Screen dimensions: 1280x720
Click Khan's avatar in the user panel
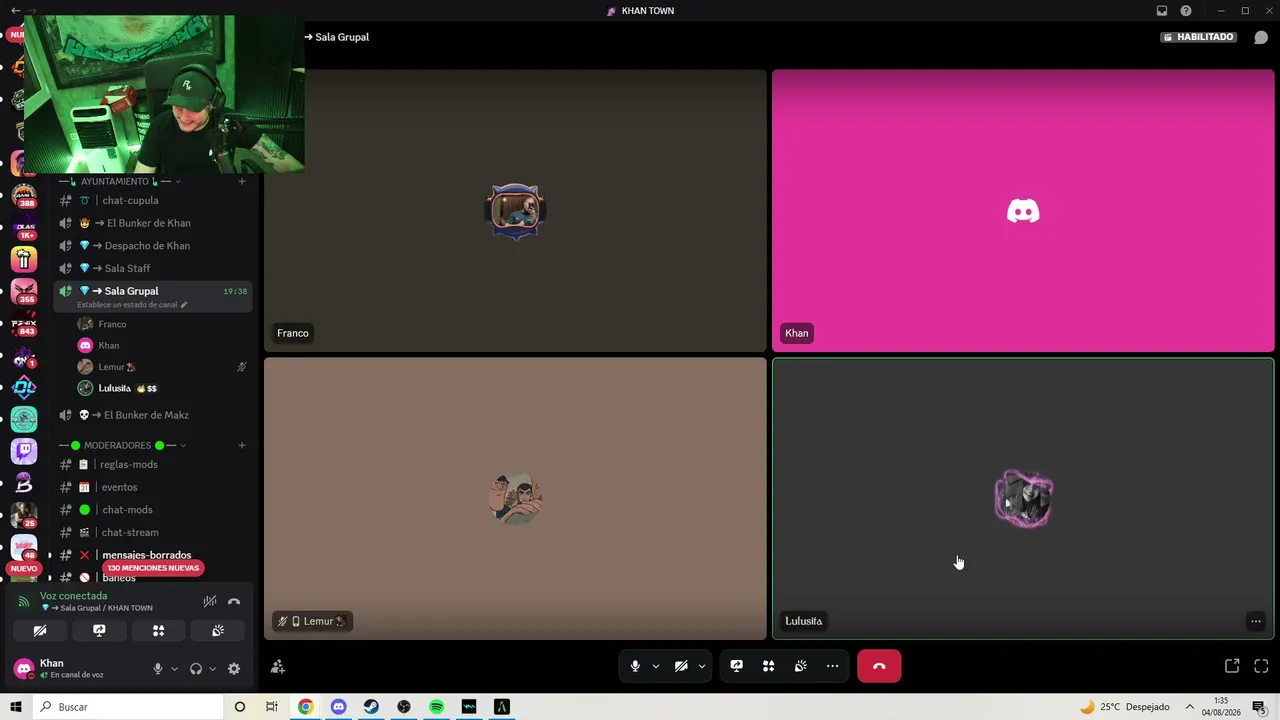click(24, 668)
